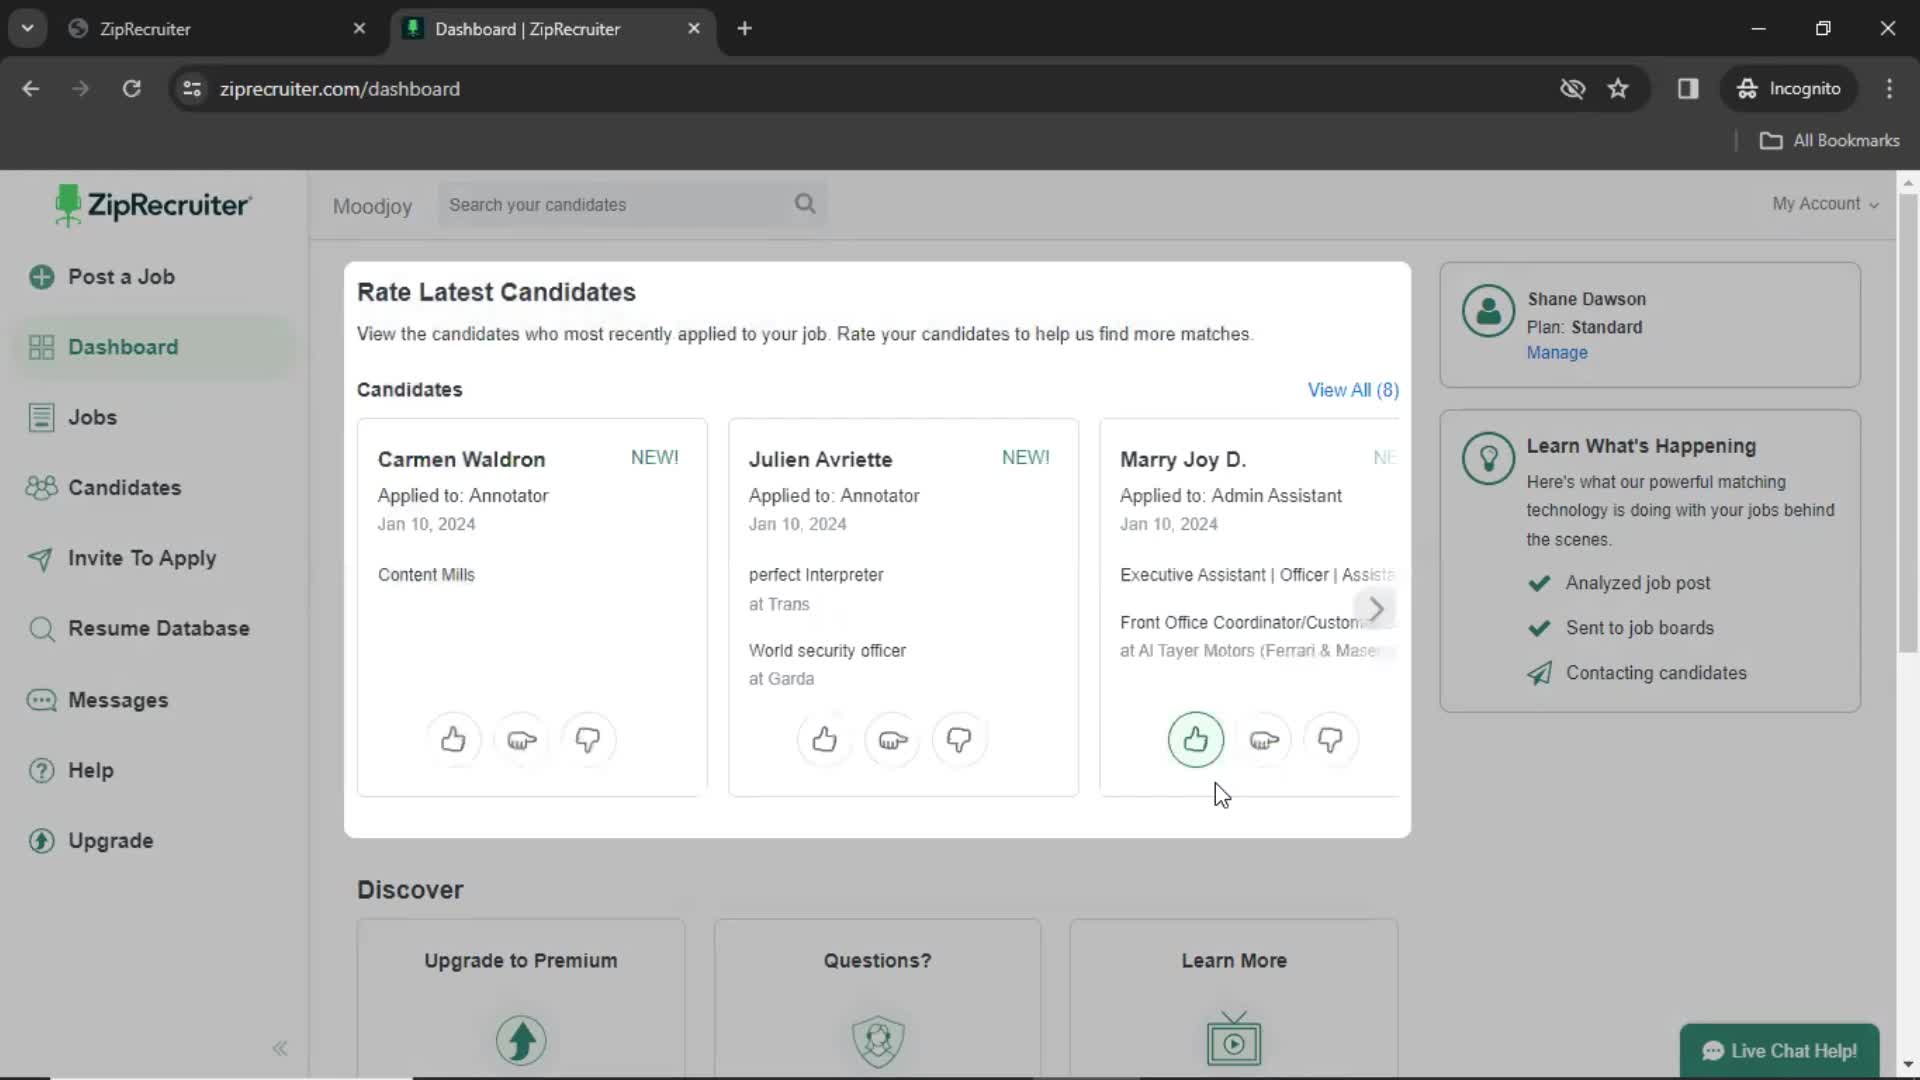Give Julien Avriette a thumbs down

point(959,740)
